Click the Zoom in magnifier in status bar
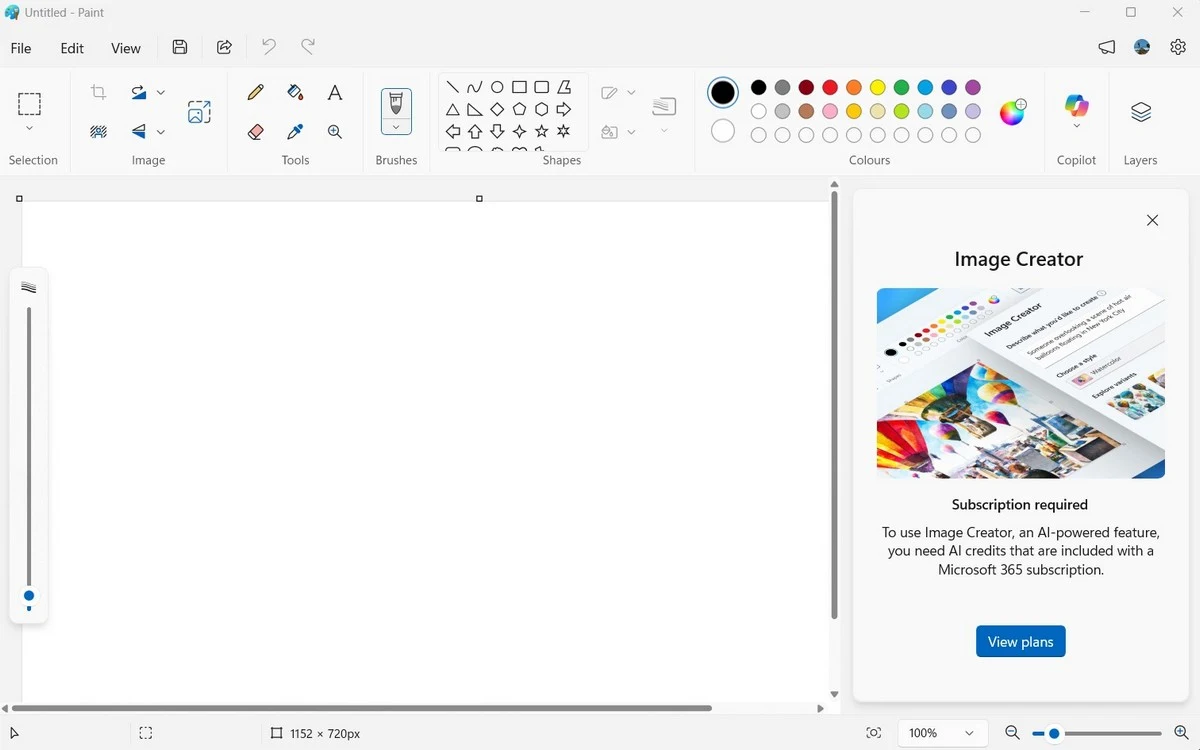Viewport: 1200px width, 750px height. click(x=1181, y=733)
